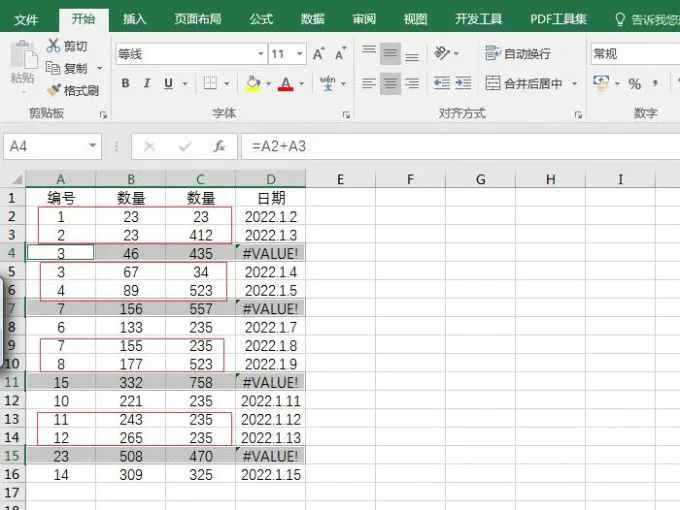
Task: Open fill color dropdown arrow
Action: pyautogui.click(x=268, y=83)
